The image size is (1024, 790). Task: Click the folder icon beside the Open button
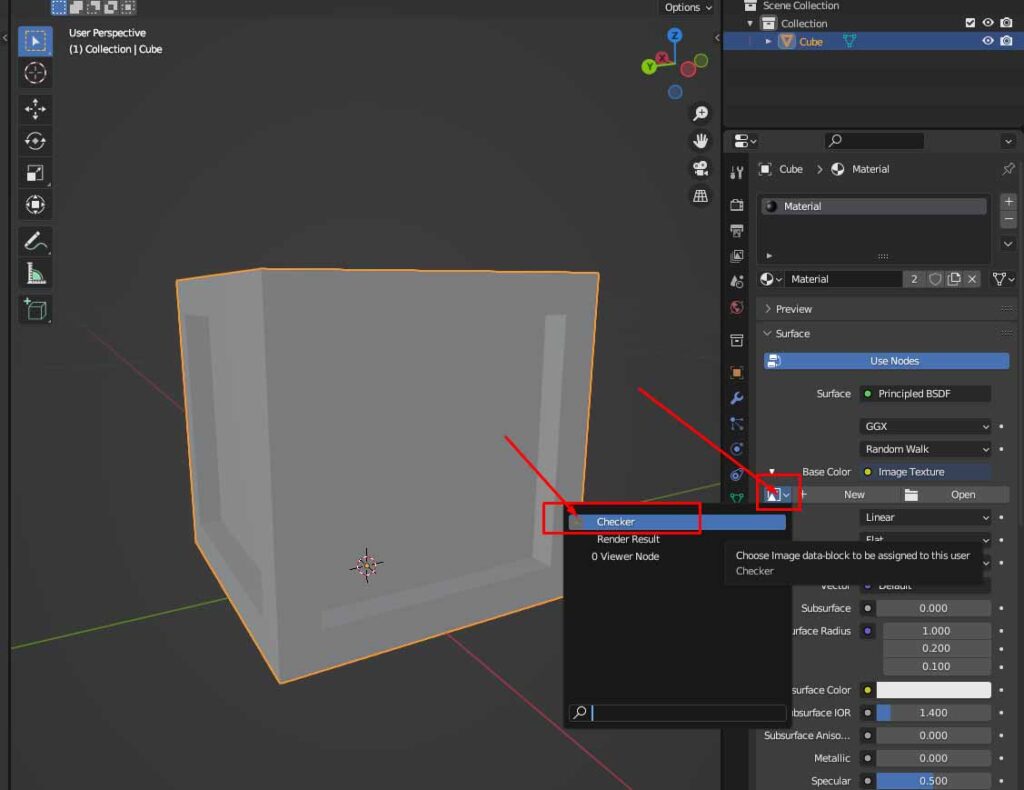(911, 495)
